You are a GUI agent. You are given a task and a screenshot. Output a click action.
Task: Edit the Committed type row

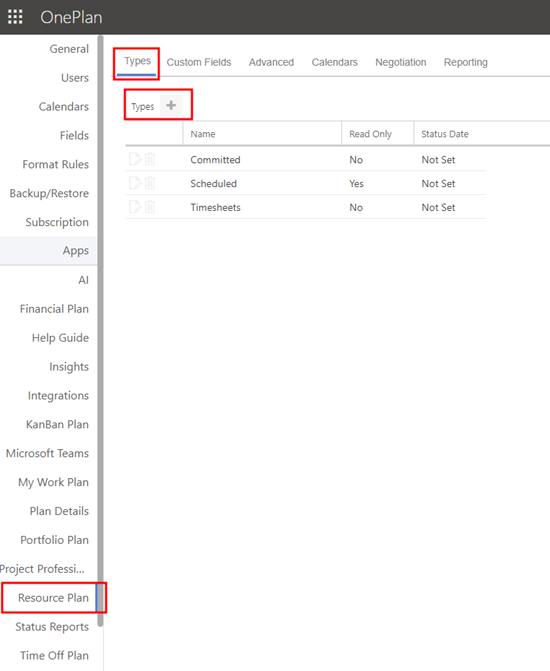coord(135,159)
